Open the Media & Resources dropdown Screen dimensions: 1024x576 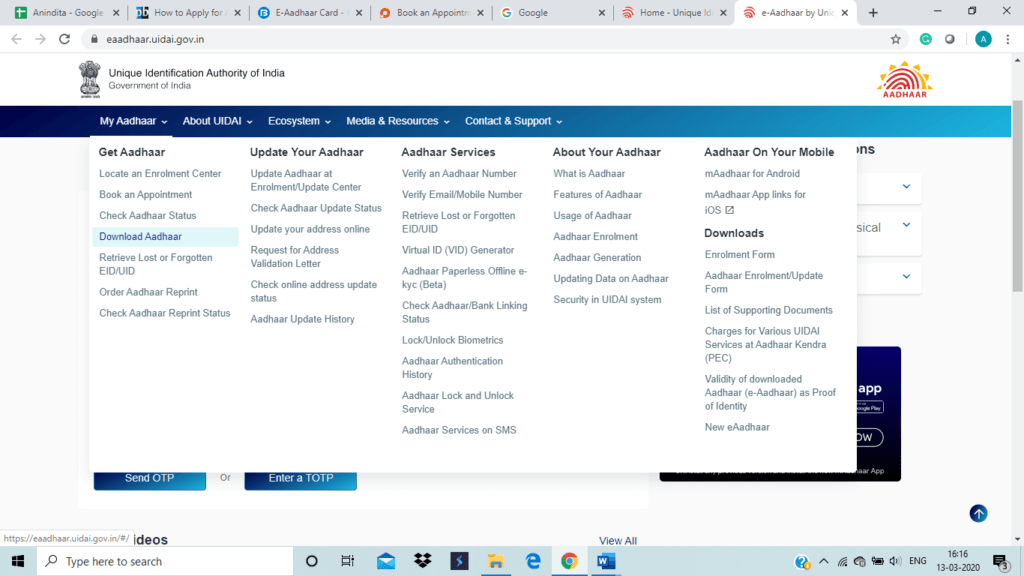[x=398, y=121]
